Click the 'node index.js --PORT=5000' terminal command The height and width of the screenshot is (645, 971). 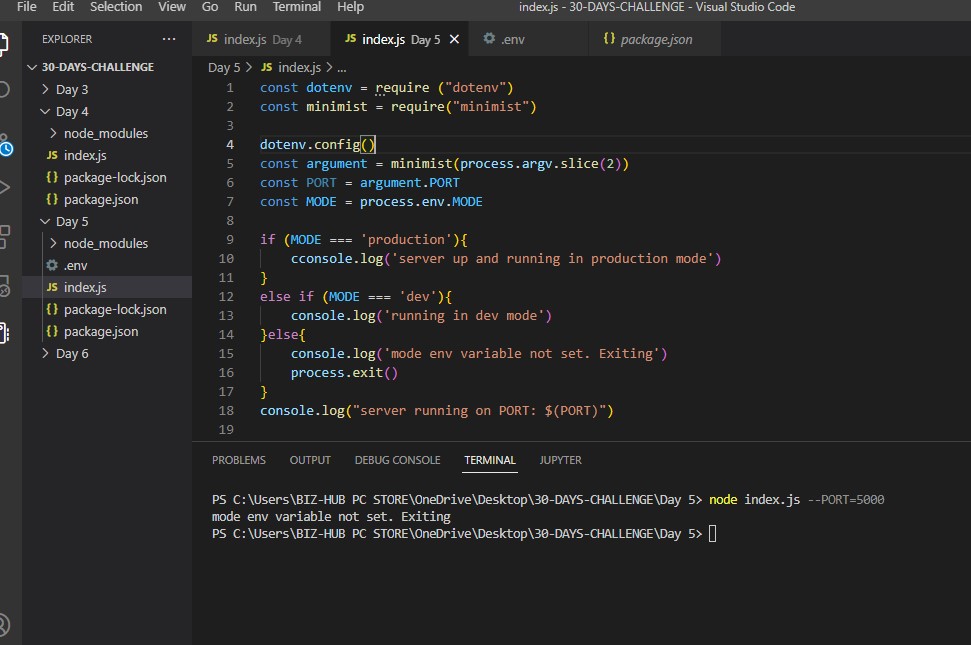click(796, 500)
